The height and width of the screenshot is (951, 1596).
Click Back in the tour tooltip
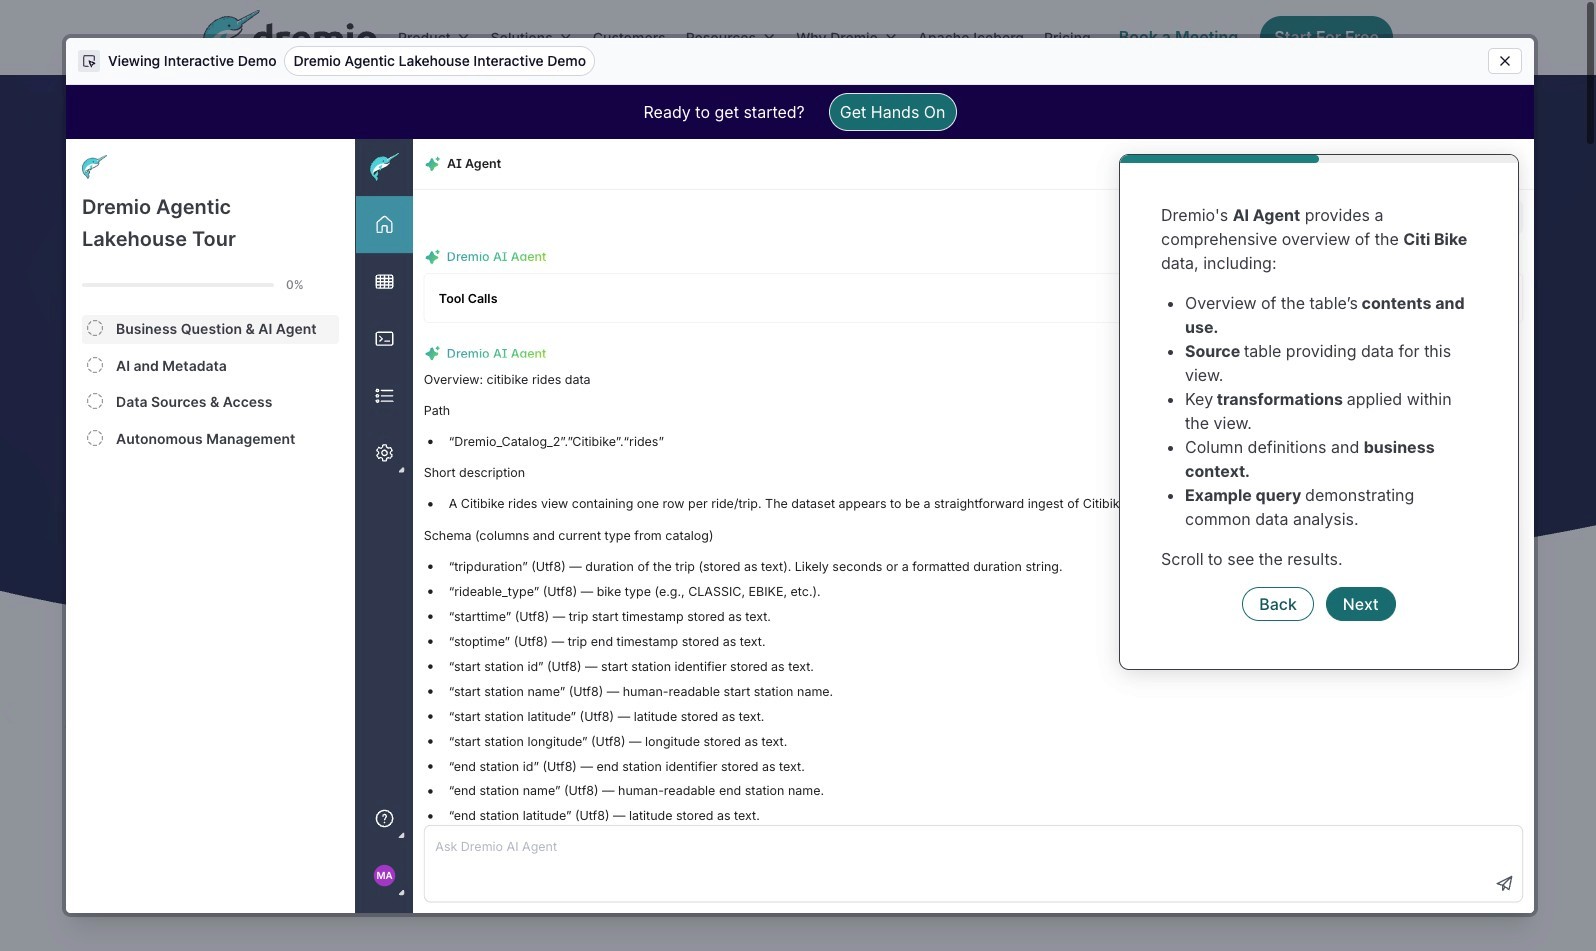click(1277, 604)
